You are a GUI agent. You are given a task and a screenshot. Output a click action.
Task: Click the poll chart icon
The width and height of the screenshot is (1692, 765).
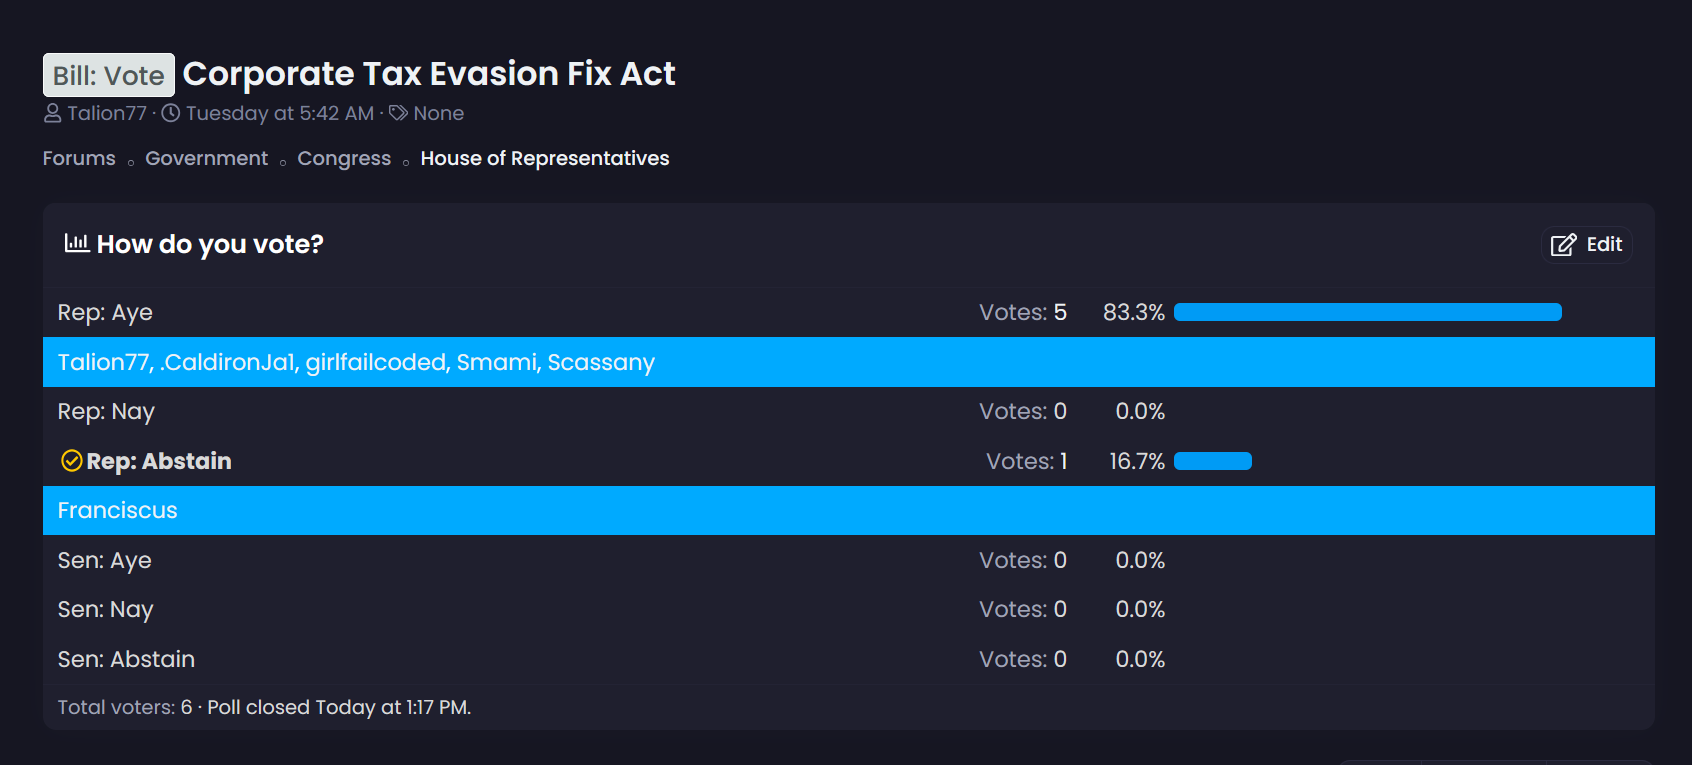coord(77,243)
